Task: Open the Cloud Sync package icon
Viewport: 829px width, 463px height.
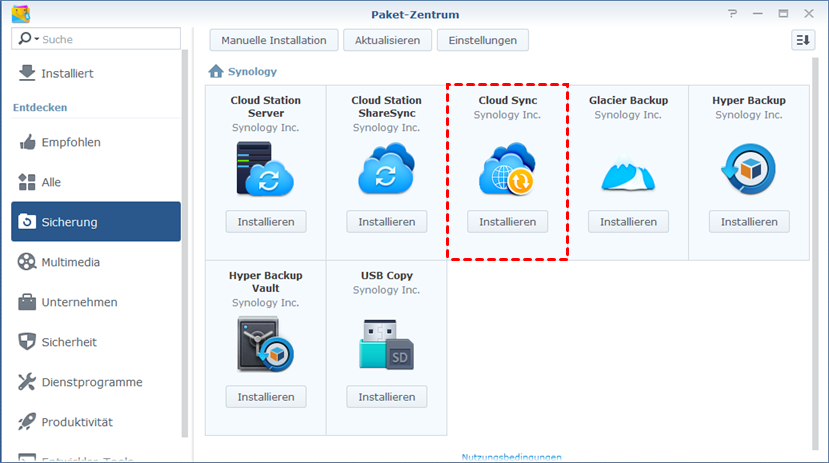Action: pyautogui.click(x=507, y=169)
